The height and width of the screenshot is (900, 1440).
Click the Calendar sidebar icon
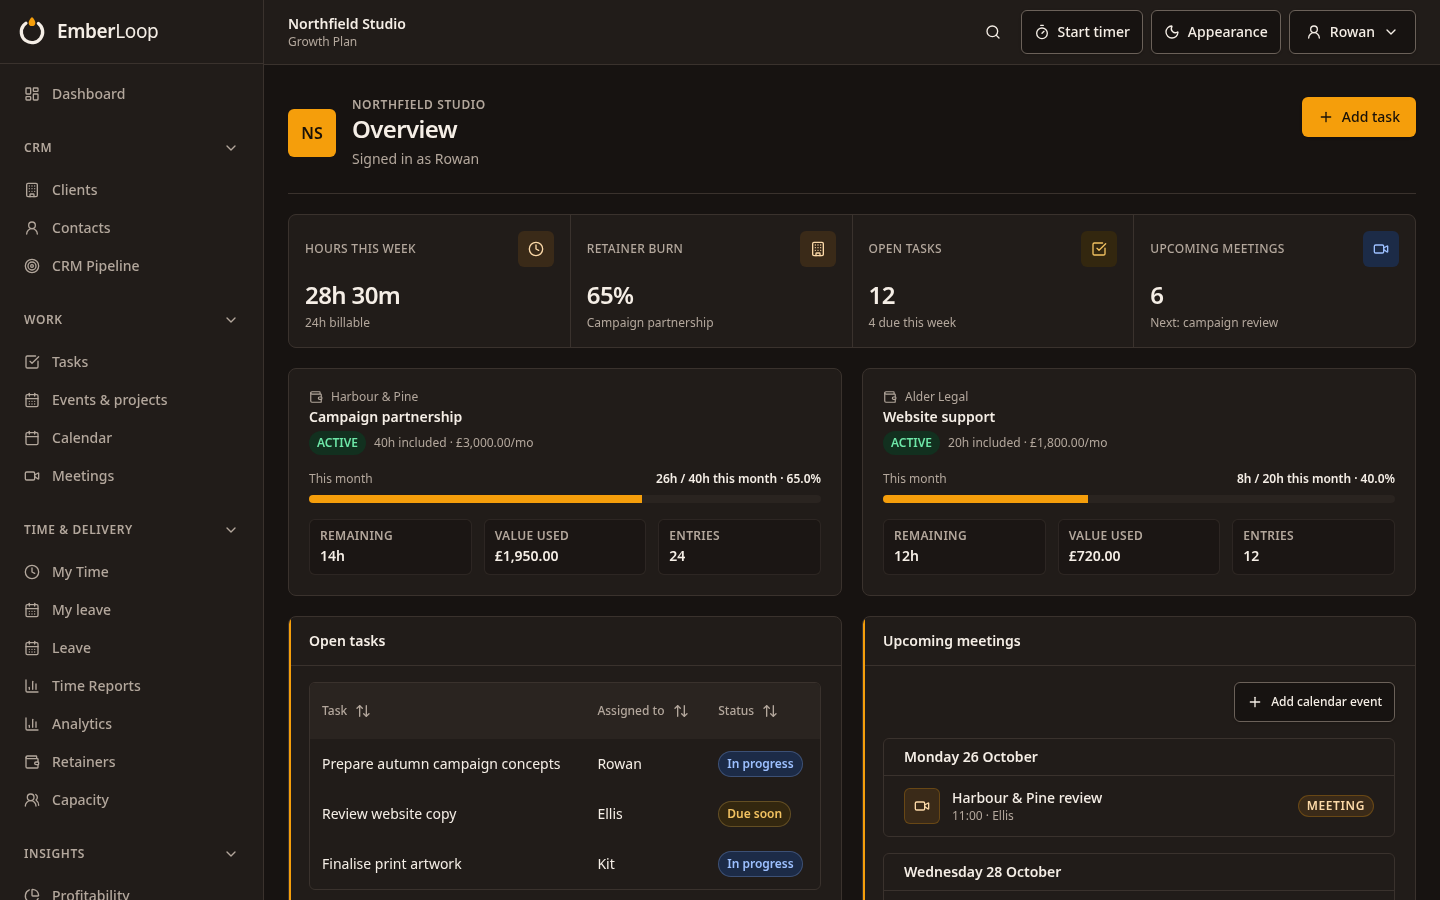point(32,438)
